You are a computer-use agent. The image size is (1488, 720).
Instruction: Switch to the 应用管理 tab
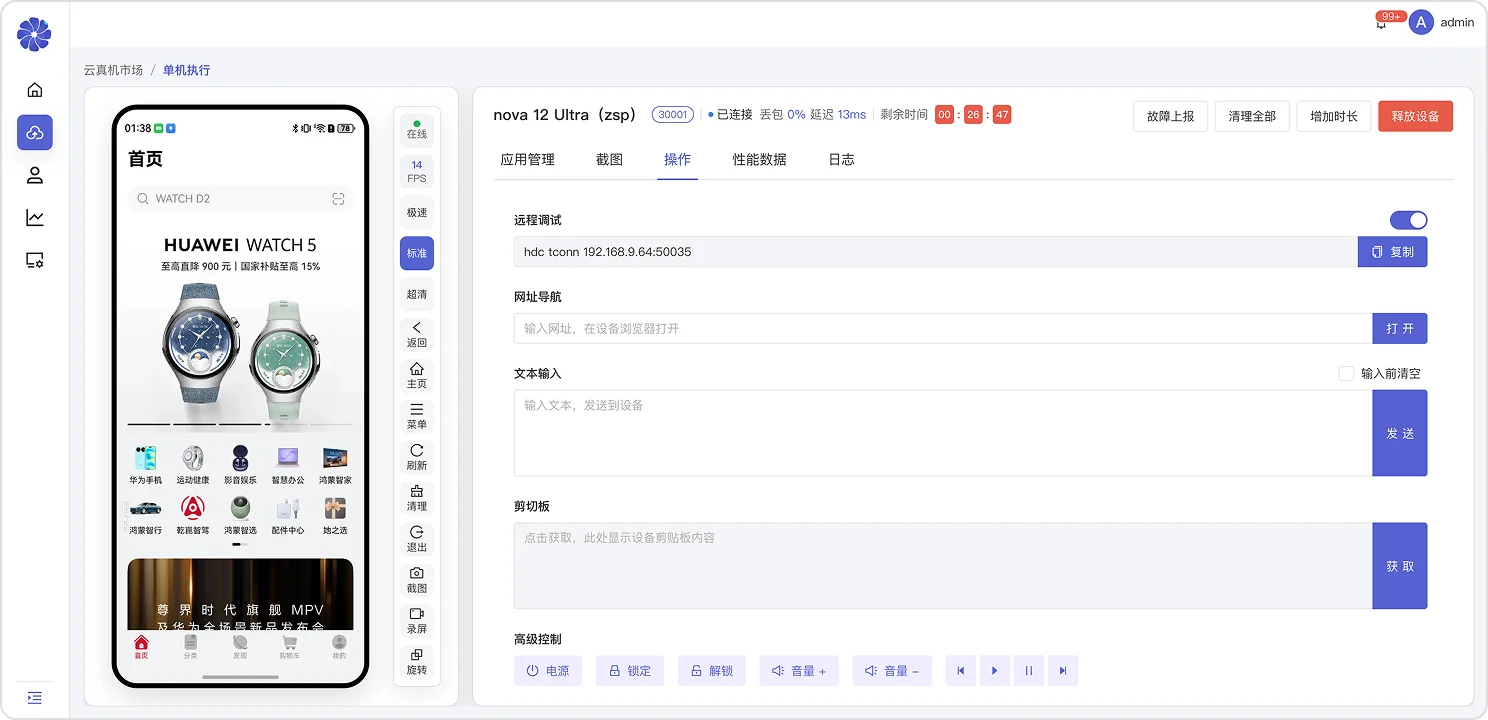(527, 159)
